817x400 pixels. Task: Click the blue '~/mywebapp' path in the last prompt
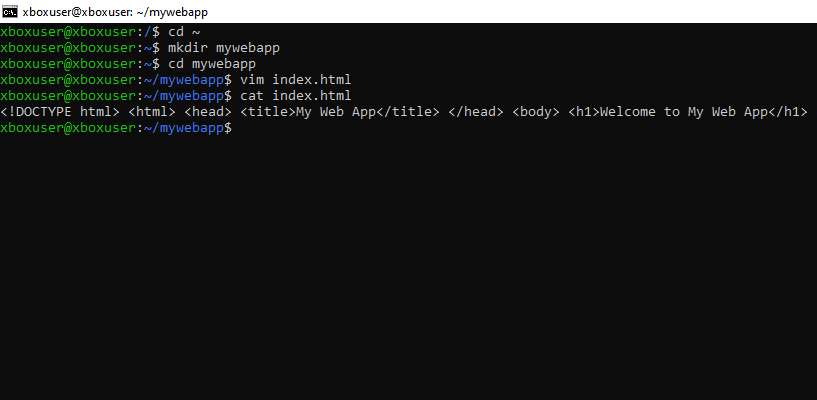pos(184,128)
